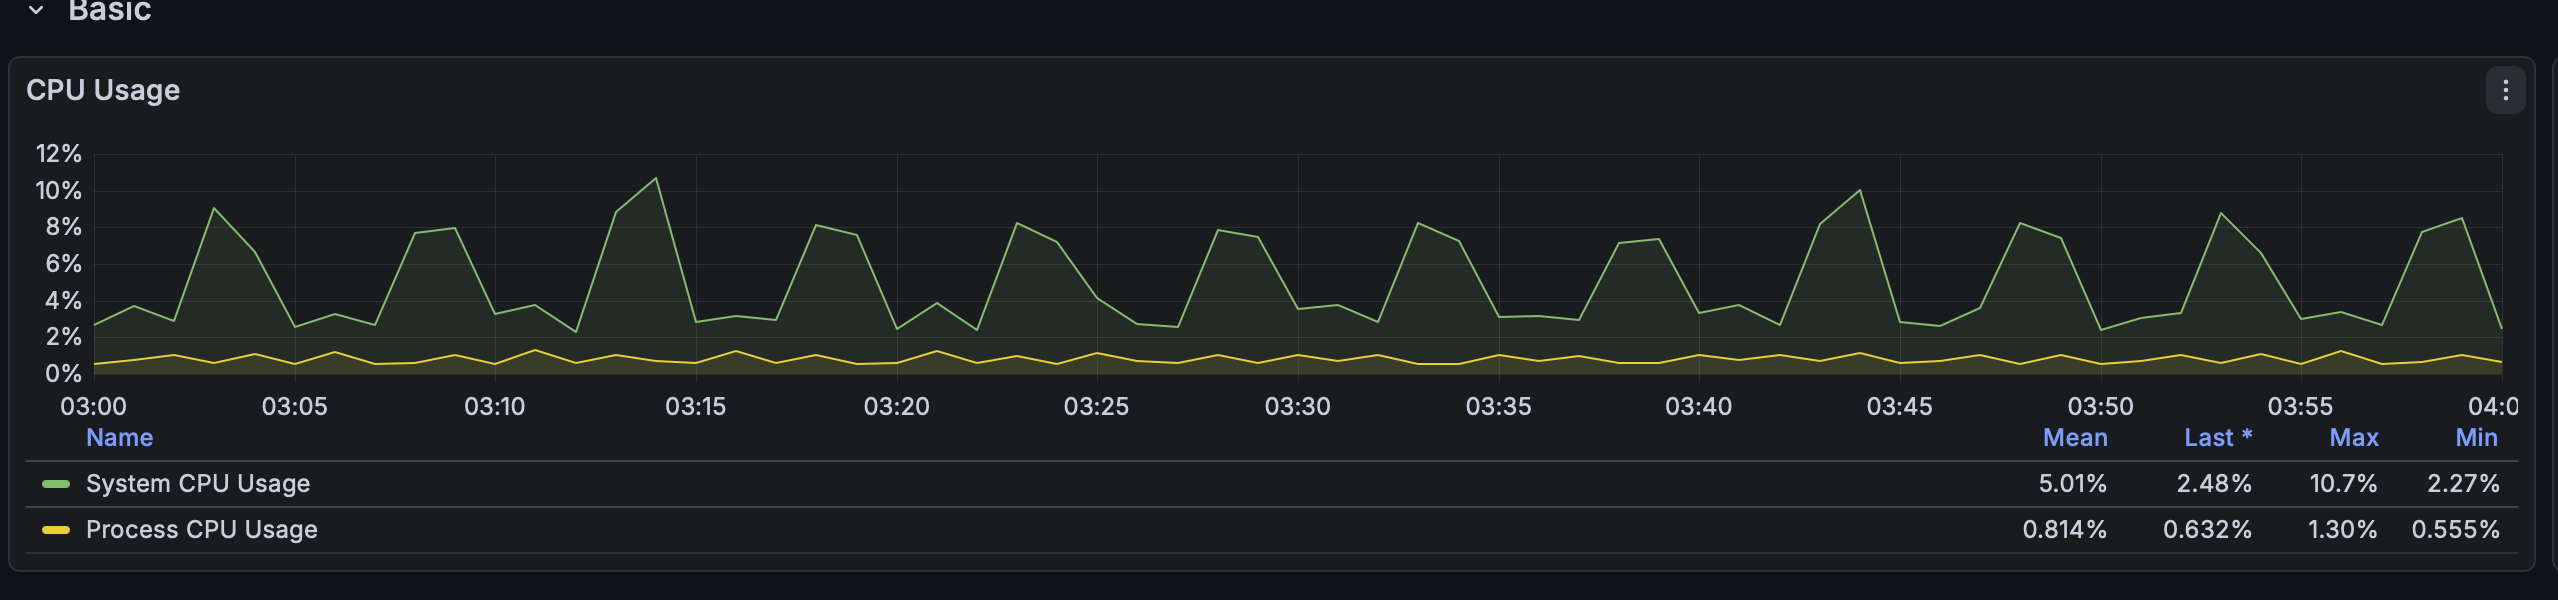This screenshot has width=2558, height=600.
Task: Toggle the Process CPU Usage series label
Action: pyautogui.click(x=202, y=530)
